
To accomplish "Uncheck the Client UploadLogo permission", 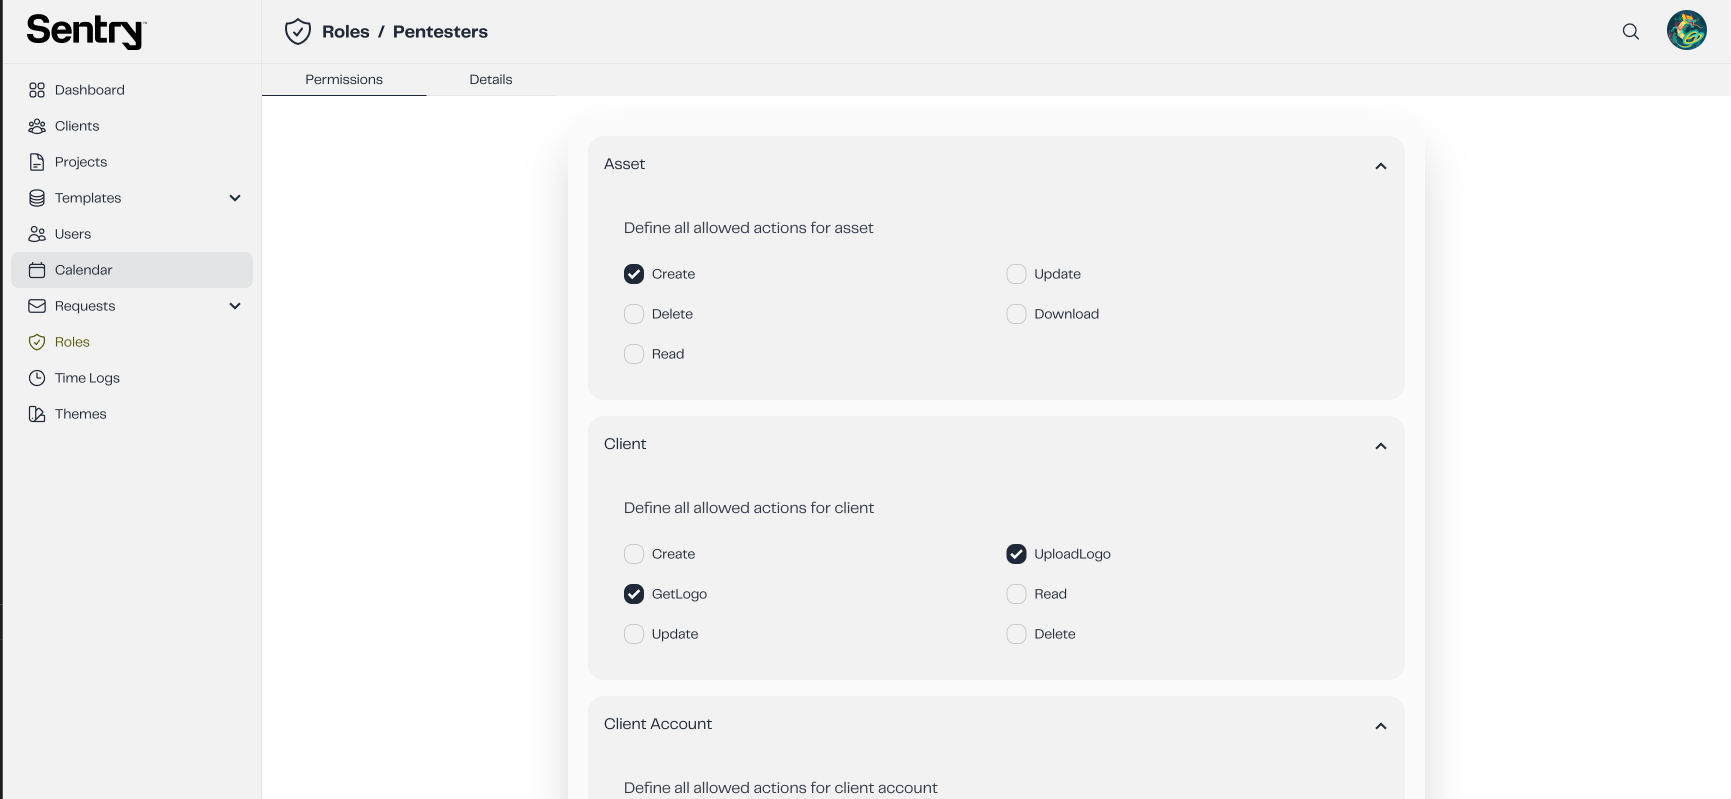I will [x=1016, y=554].
